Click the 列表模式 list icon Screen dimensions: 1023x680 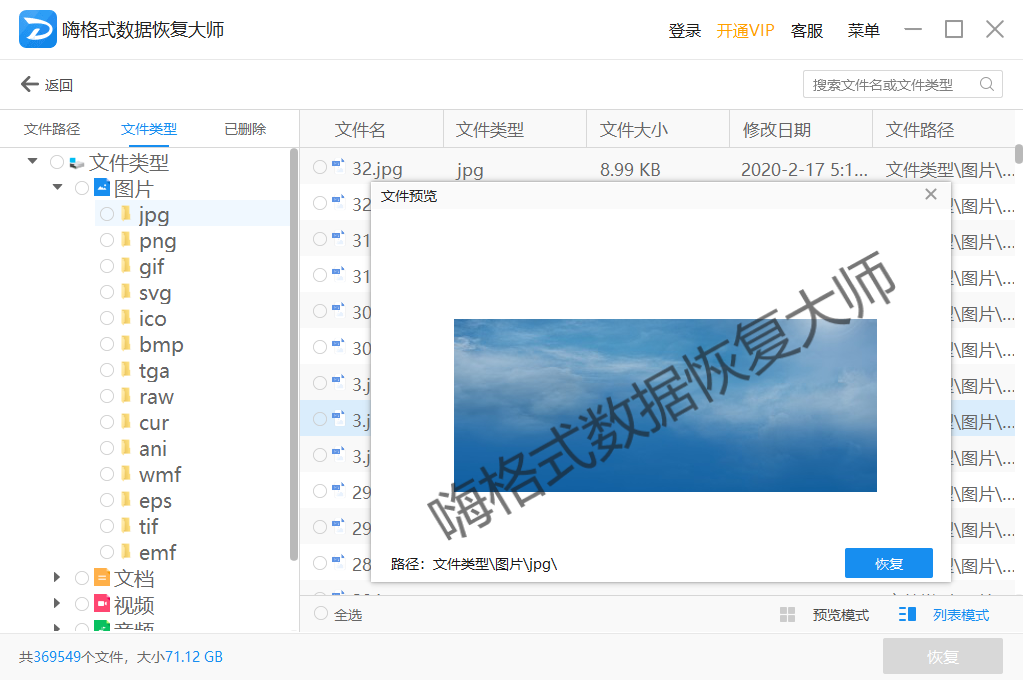pyautogui.click(x=907, y=614)
